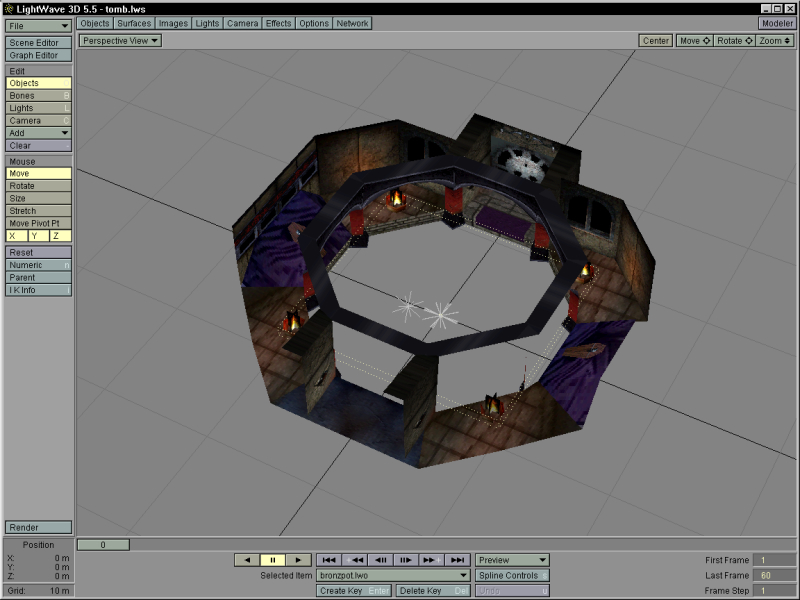Open the Perspective View dropdown

121,41
